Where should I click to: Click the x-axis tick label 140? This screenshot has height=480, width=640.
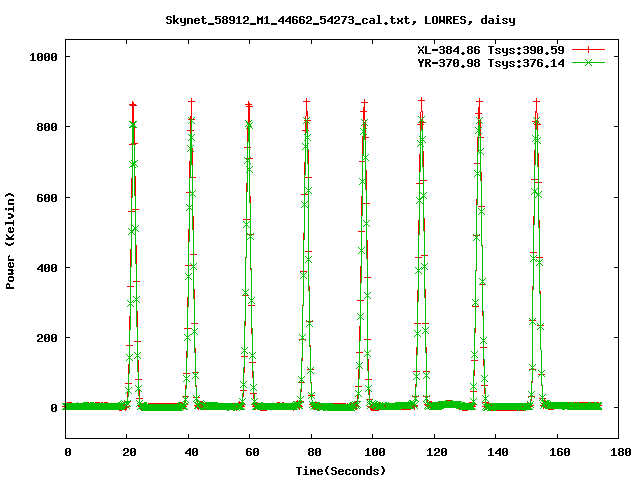(x=498, y=452)
